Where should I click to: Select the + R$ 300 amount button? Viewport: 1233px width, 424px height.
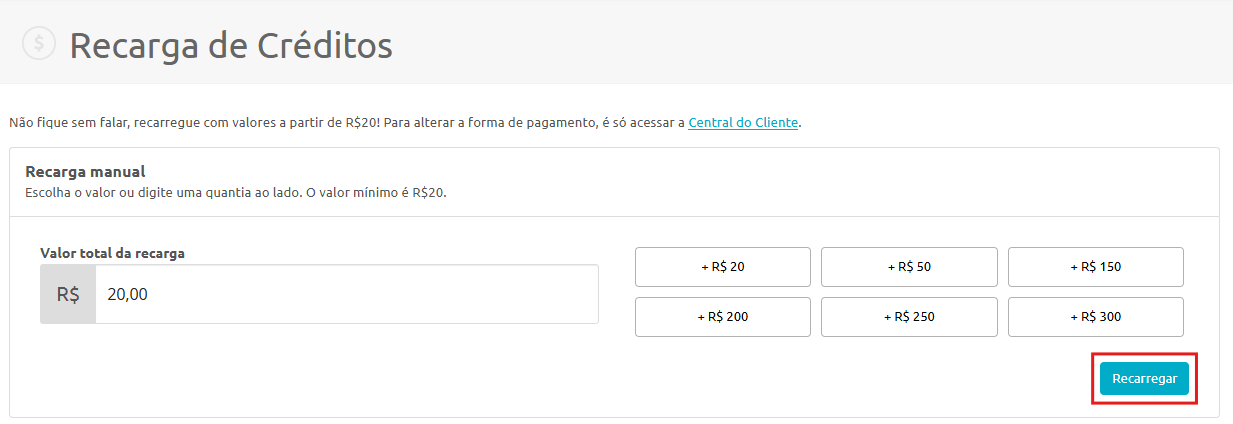tap(1096, 317)
